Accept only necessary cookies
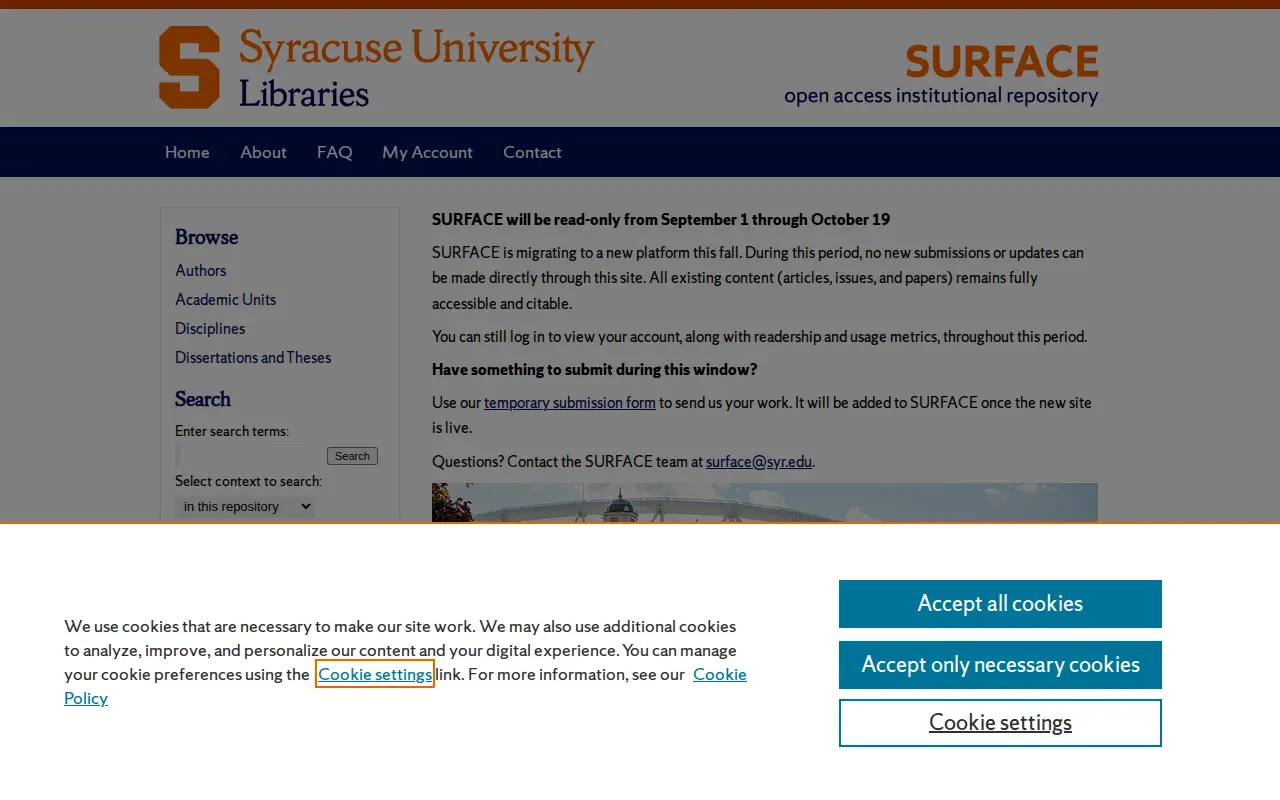This screenshot has height=800, width=1280. (1000, 665)
